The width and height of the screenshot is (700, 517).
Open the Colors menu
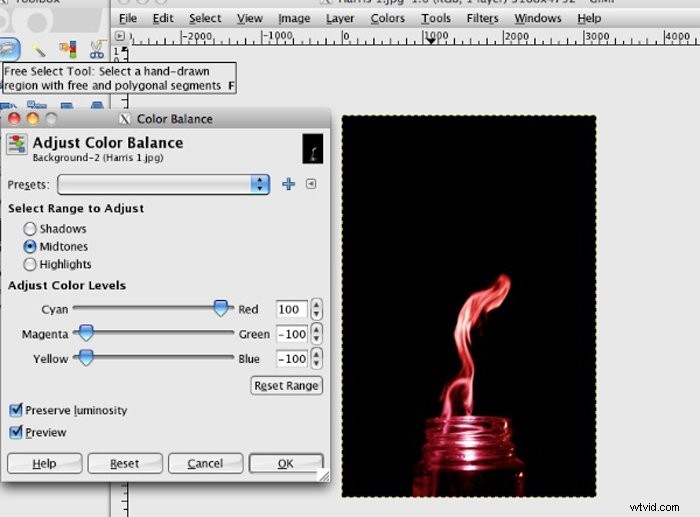tap(387, 18)
